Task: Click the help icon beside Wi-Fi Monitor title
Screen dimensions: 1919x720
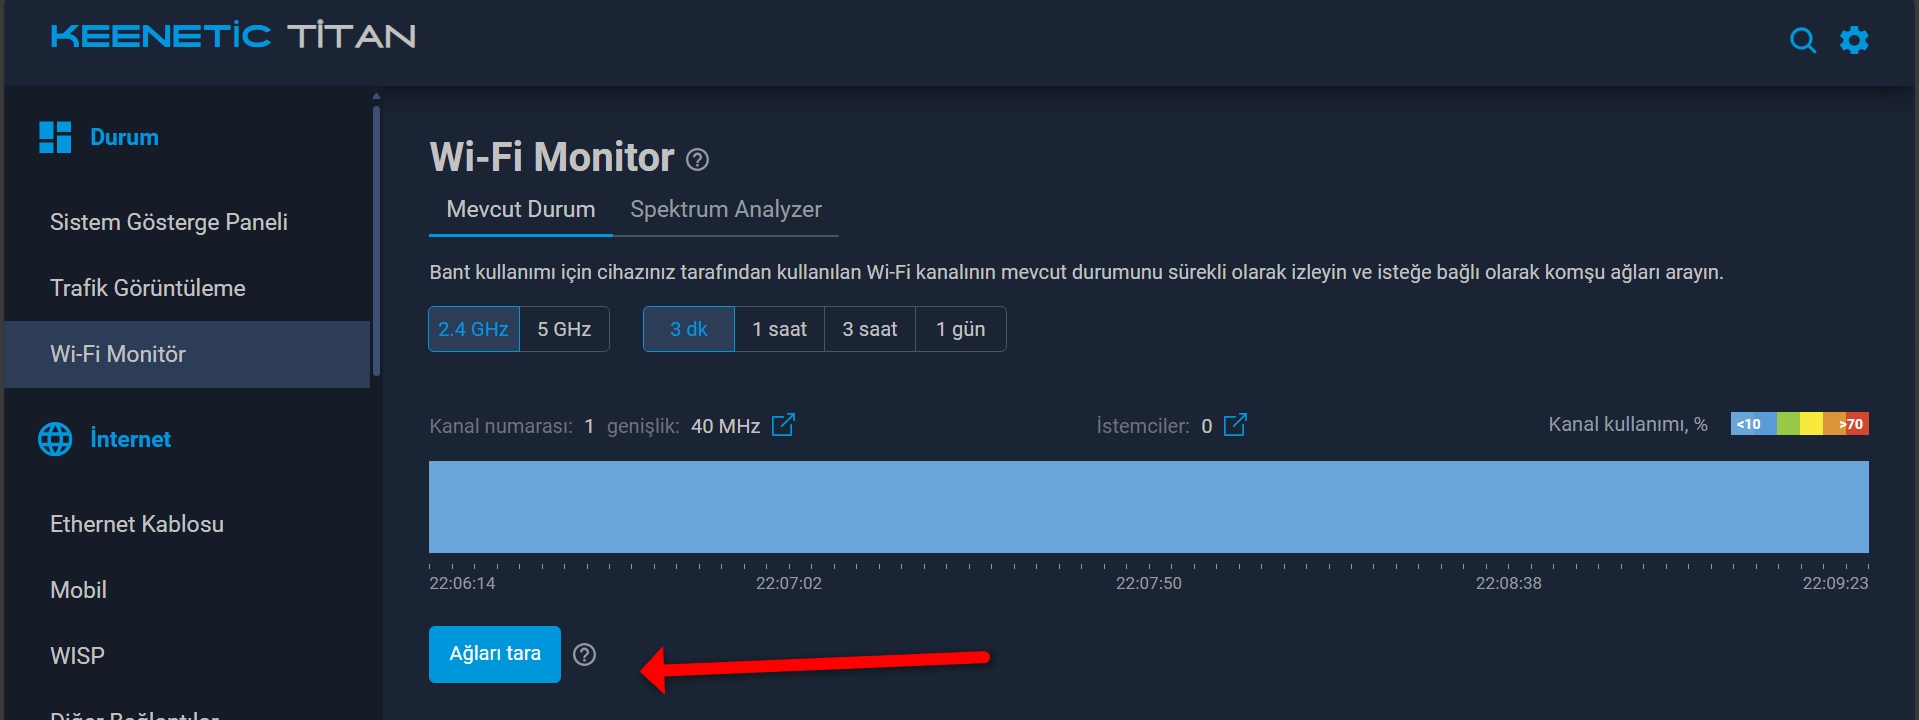Action: coord(698,160)
